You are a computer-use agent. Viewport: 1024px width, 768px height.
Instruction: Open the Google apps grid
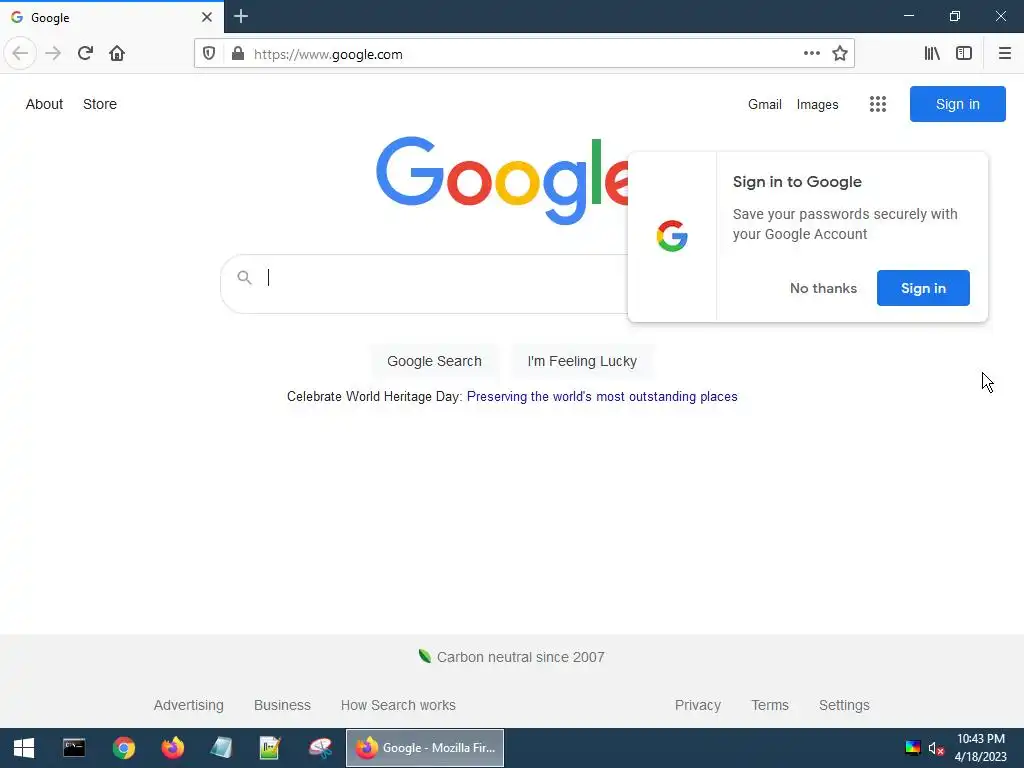(x=878, y=104)
